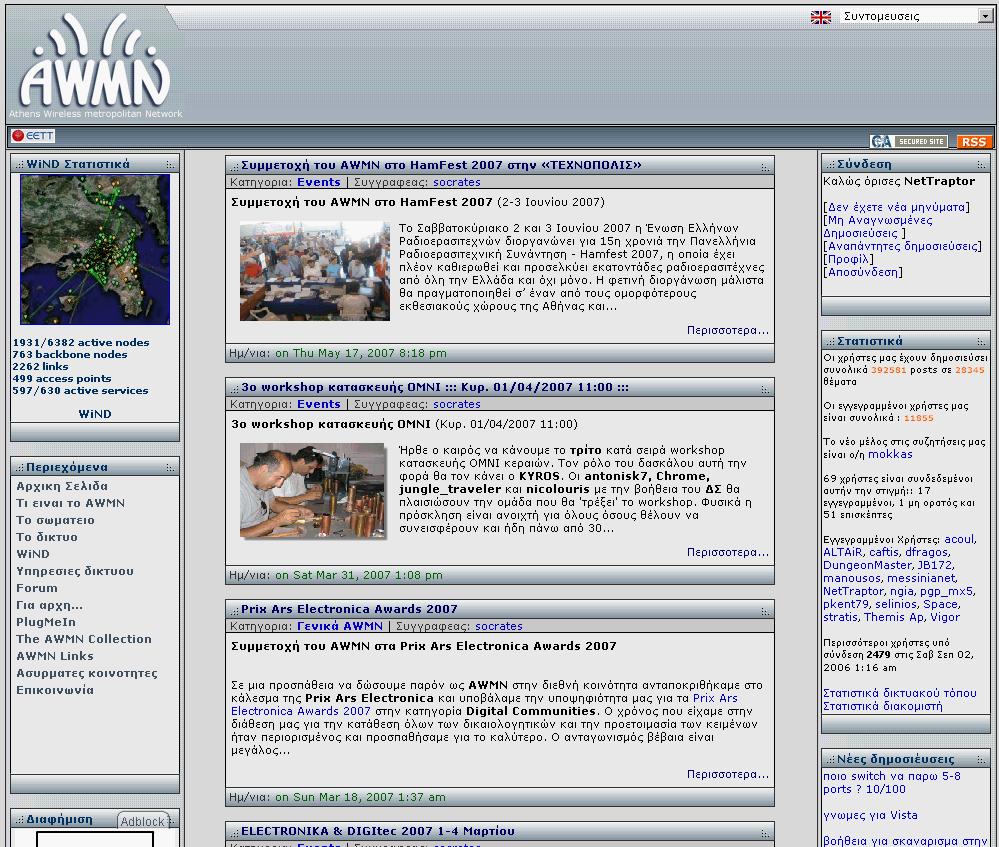Image resolution: width=999 pixels, height=847 pixels.
Task: Click the UK flag language icon
Action: (821, 17)
